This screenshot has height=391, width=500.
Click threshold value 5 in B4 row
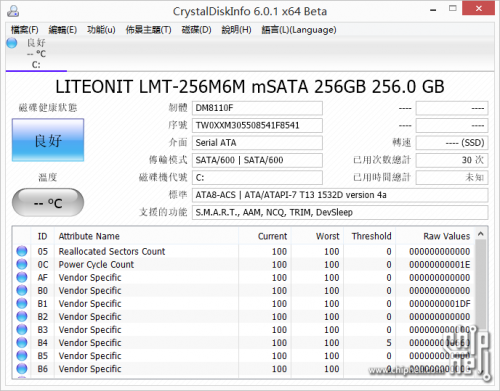click(389, 343)
